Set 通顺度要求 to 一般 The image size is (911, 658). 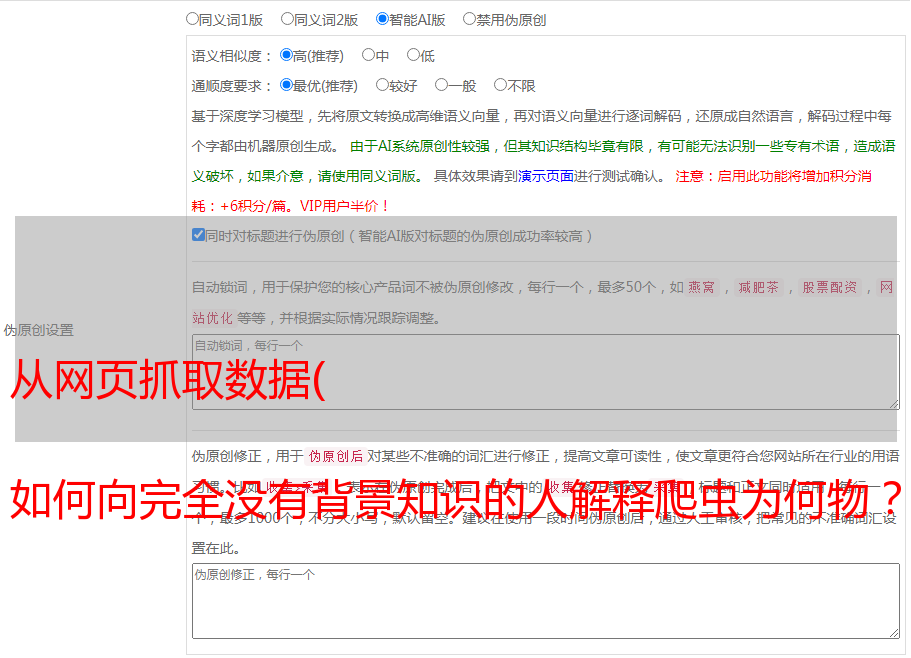pos(442,85)
